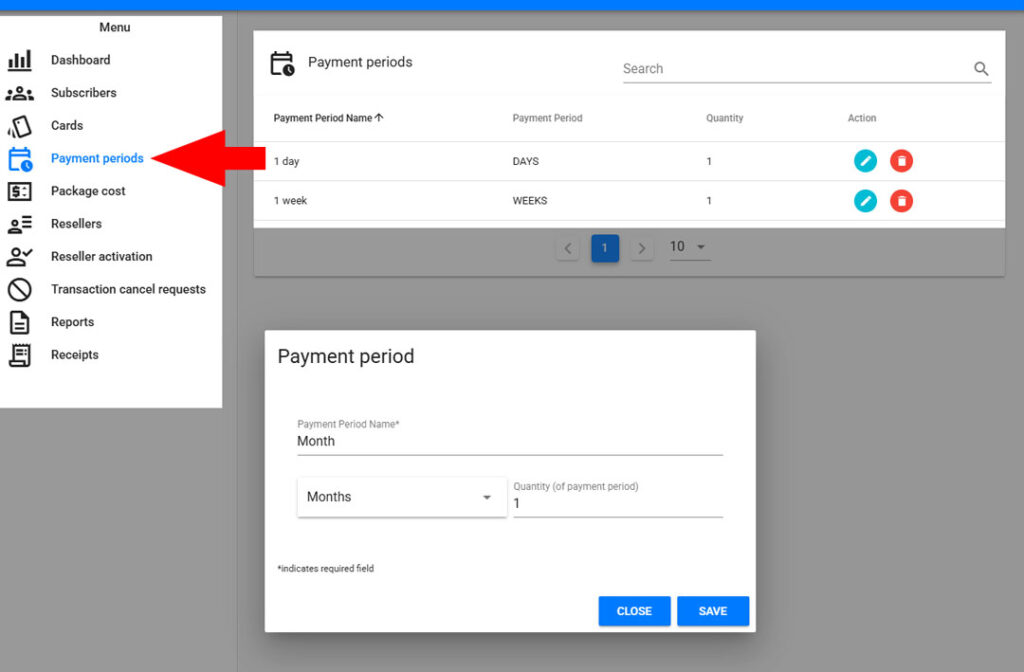Save the new Month payment period
This screenshot has height=672, width=1024.
(x=713, y=610)
